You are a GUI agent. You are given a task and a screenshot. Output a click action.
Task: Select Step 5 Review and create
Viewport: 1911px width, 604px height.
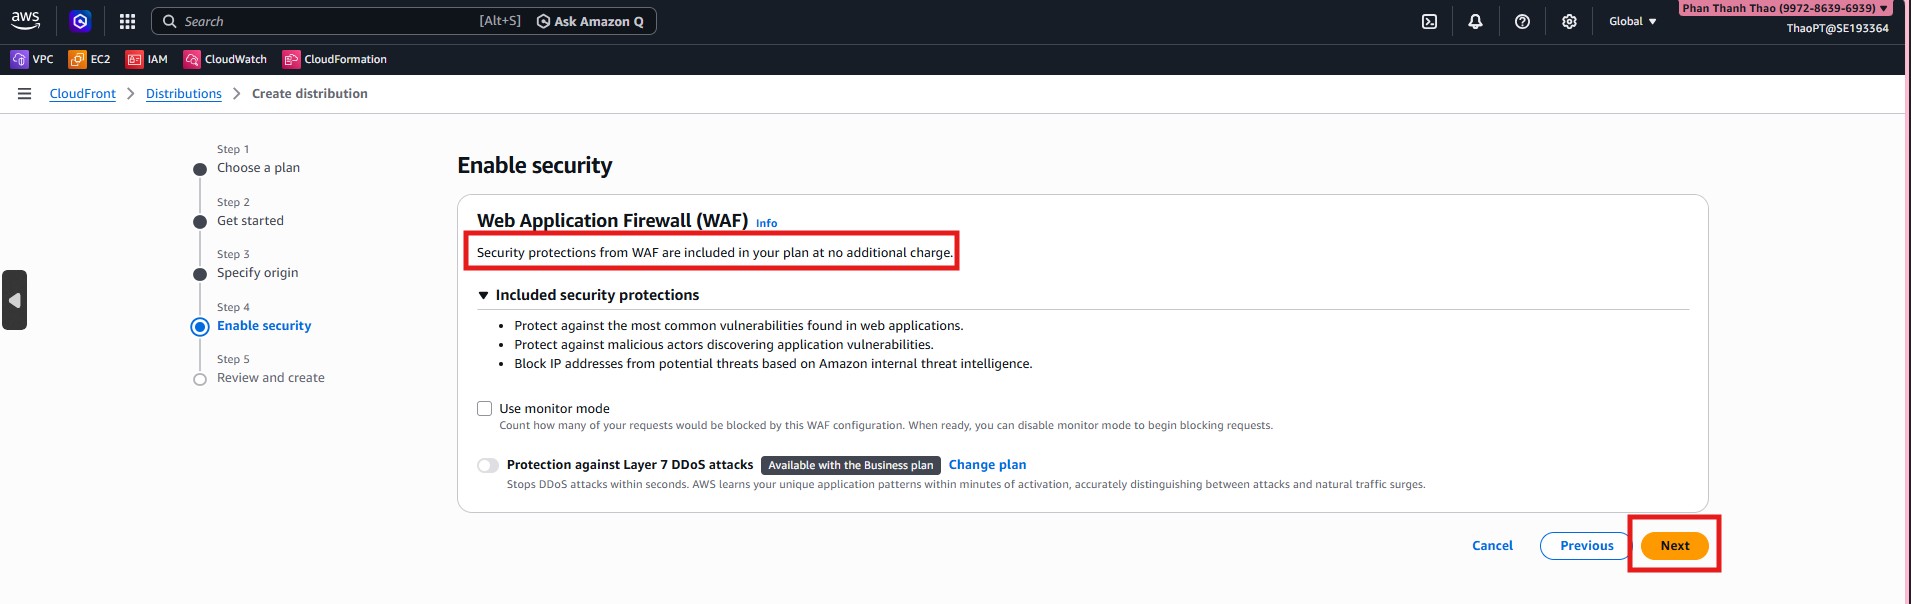[270, 378]
